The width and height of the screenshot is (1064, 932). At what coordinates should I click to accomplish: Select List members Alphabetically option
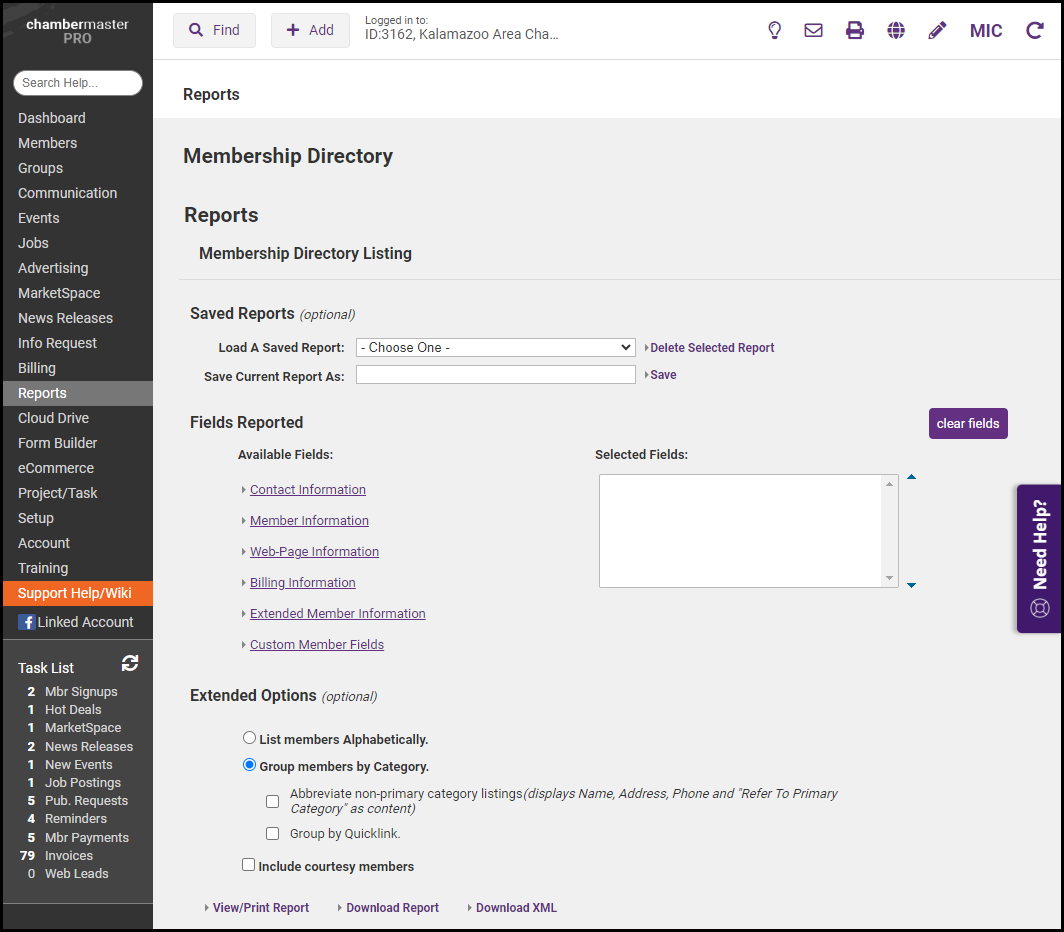tap(249, 738)
